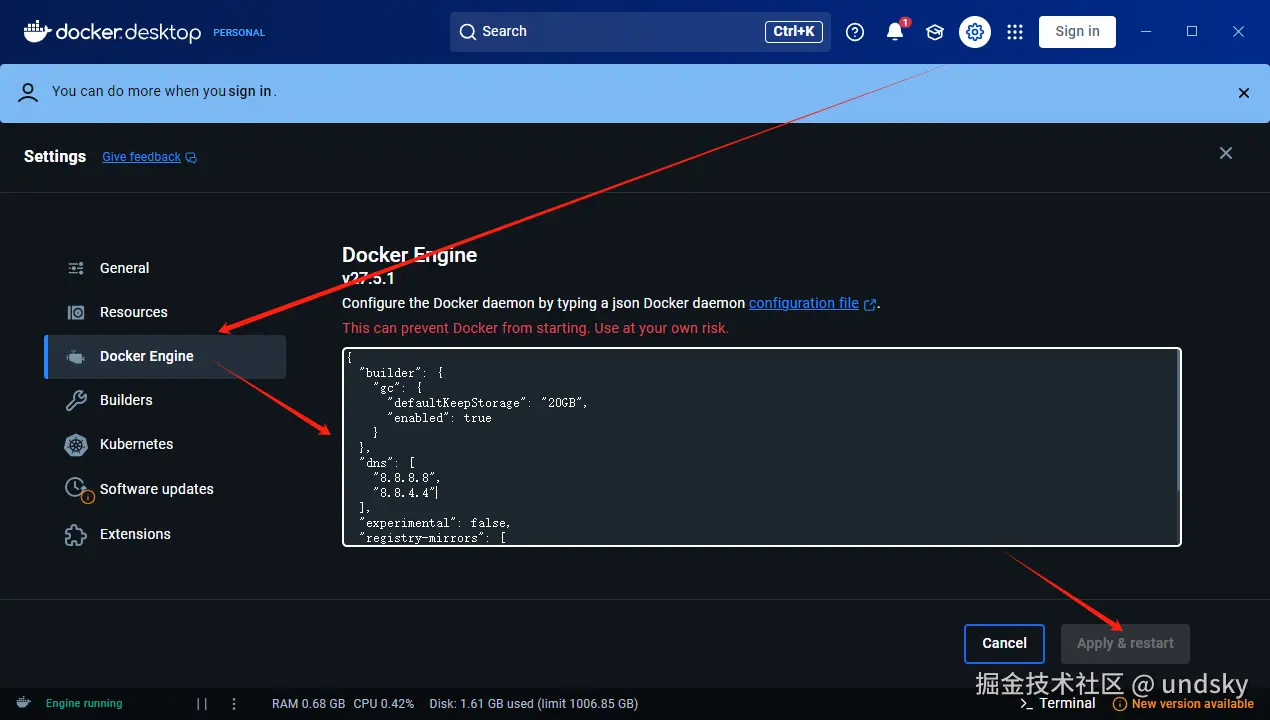Click the Settings gear icon
The image size is (1270, 720).
click(975, 32)
